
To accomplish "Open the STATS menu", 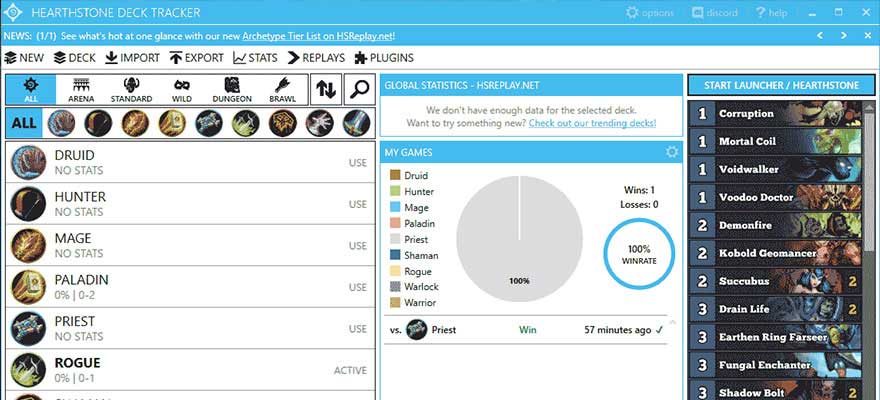I will [255, 58].
